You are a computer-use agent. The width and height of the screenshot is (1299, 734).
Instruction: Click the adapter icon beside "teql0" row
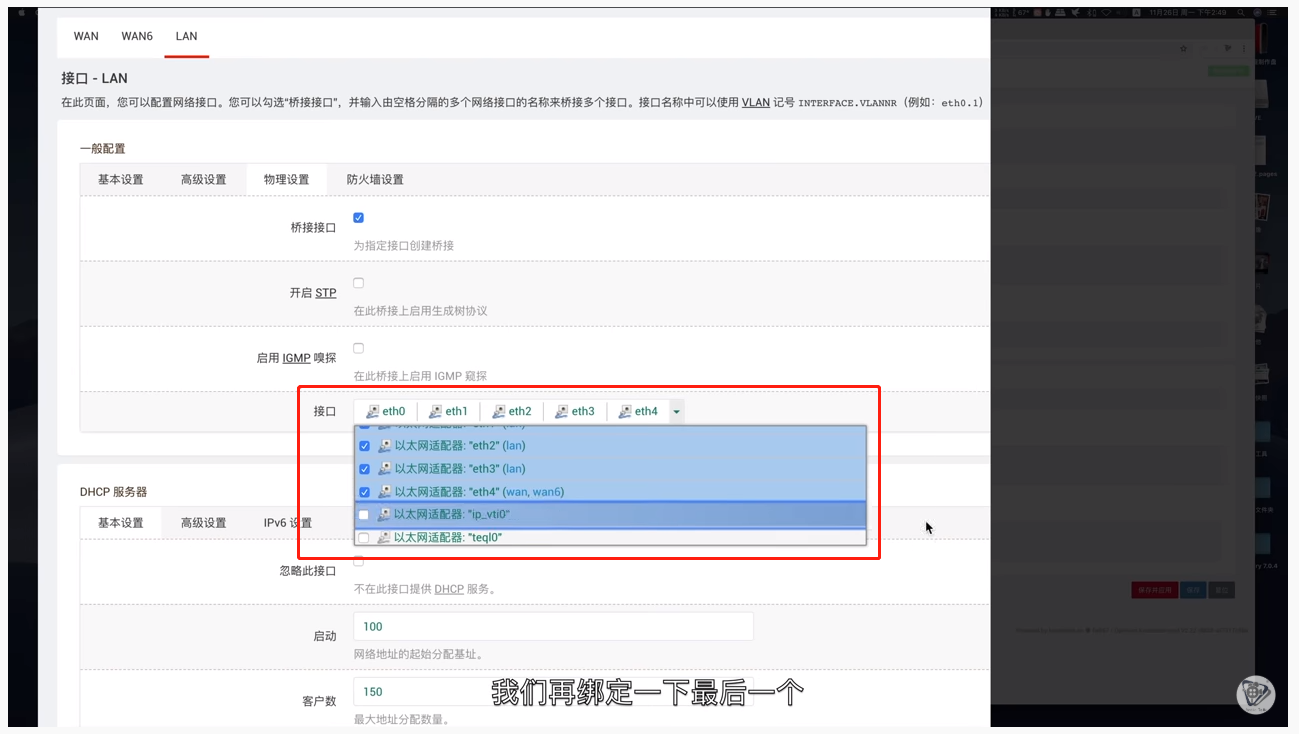[384, 538]
